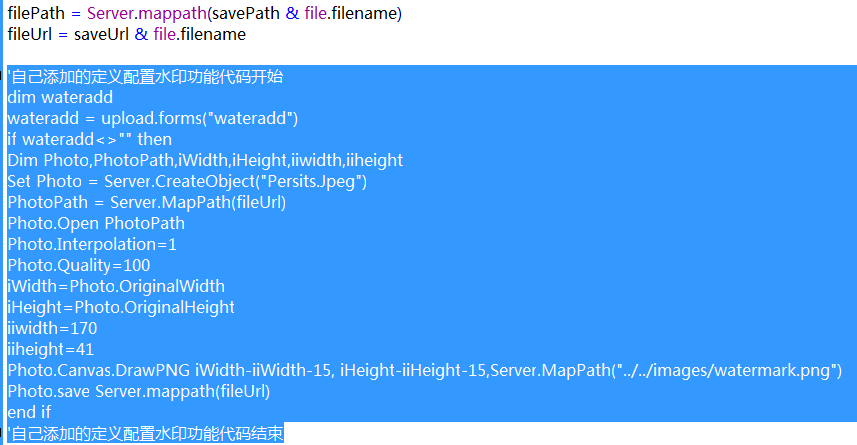Place cursor on 'fileUrl = saveUrl' line
857x445 pixels.
pyautogui.click(x=126, y=34)
